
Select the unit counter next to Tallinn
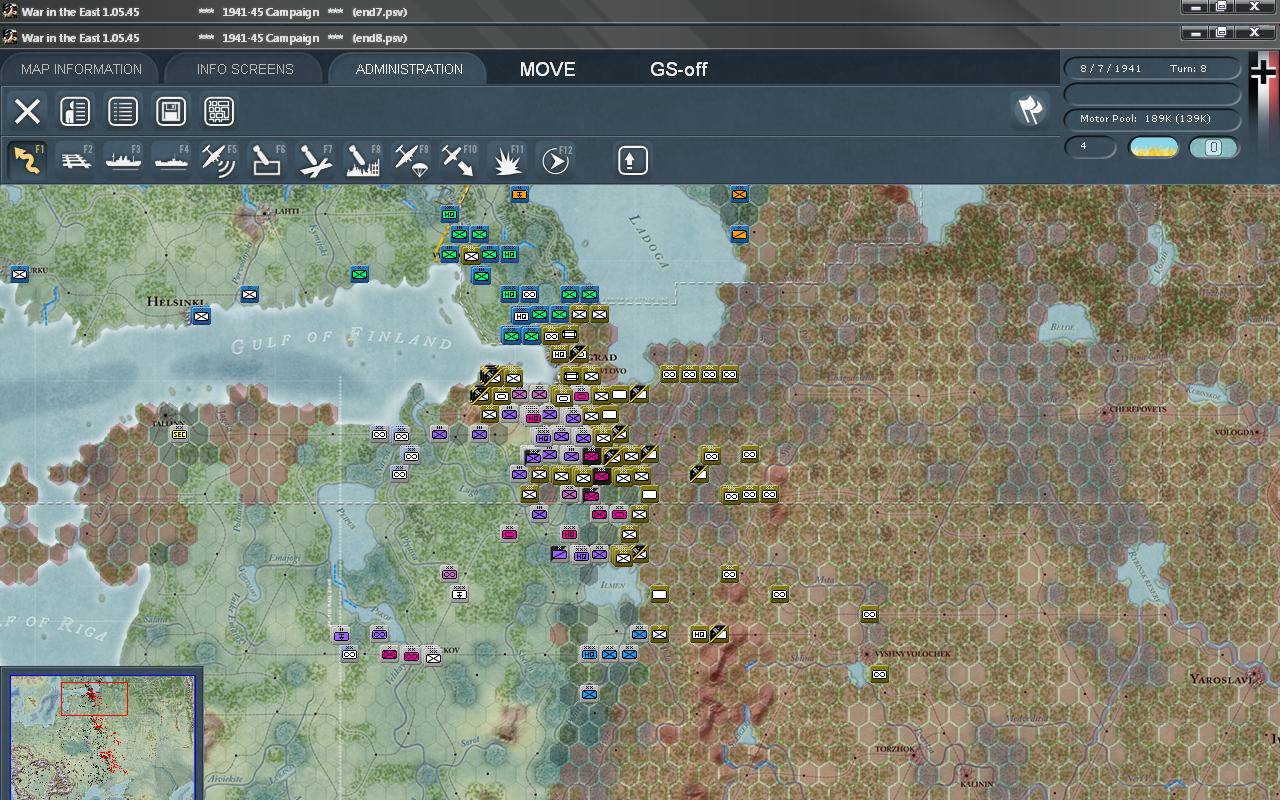point(180,434)
